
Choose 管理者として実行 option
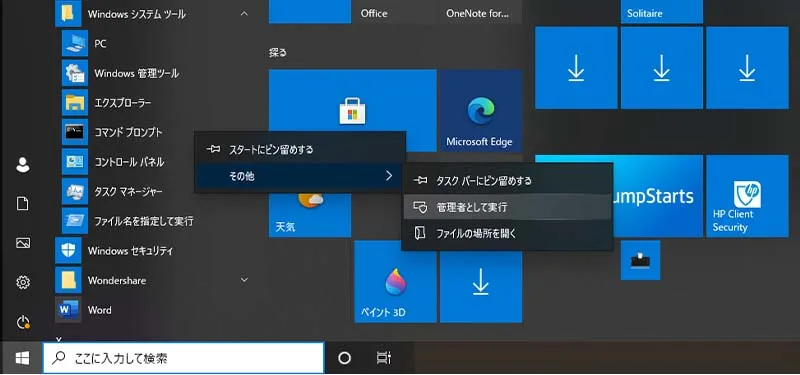tap(507, 207)
